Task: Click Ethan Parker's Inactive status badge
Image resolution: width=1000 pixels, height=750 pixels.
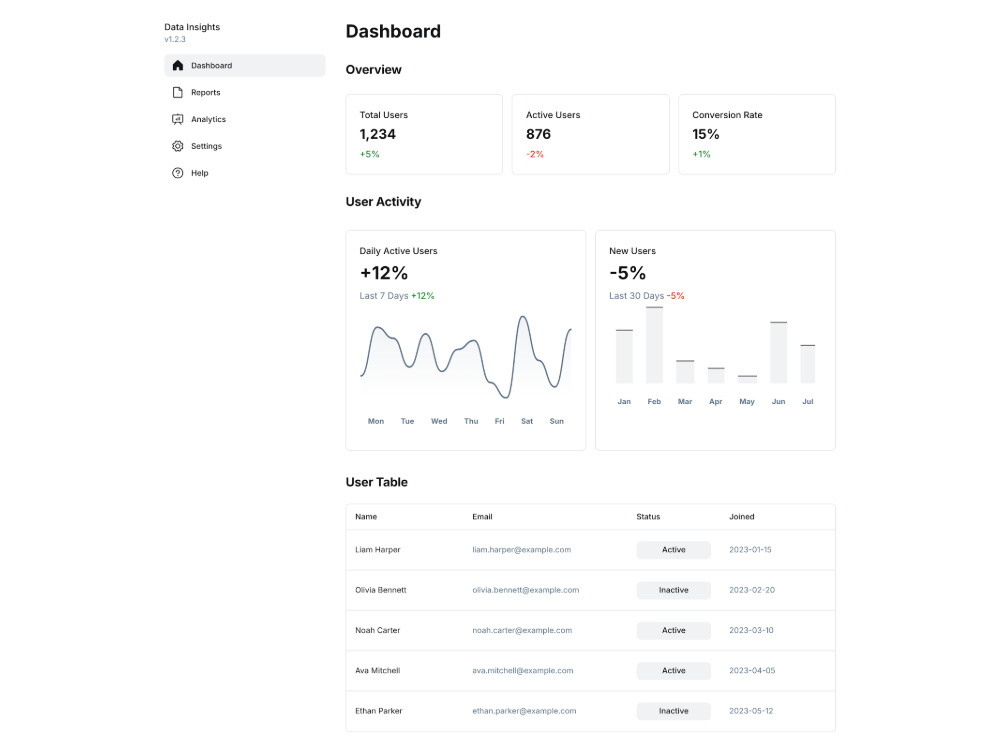Action: coord(673,711)
